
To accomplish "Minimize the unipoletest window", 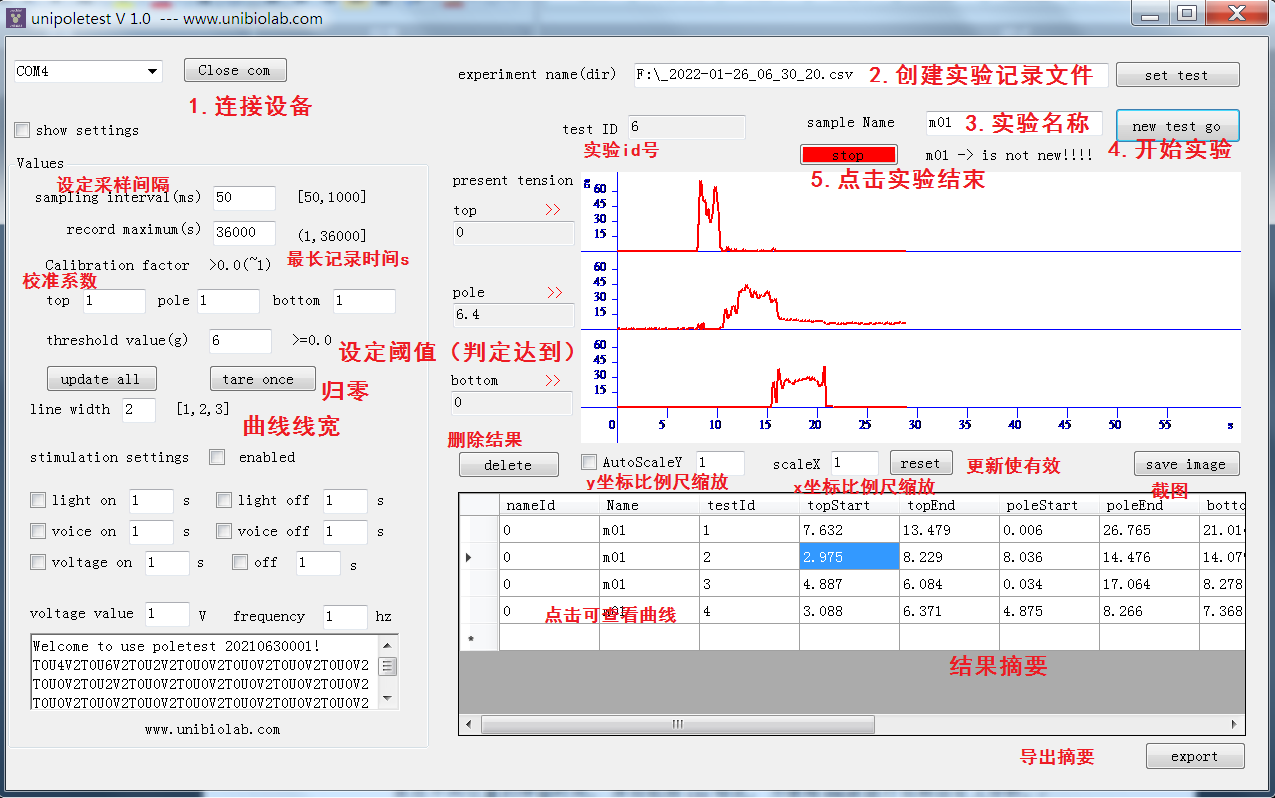I will pyautogui.click(x=1151, y=14).
